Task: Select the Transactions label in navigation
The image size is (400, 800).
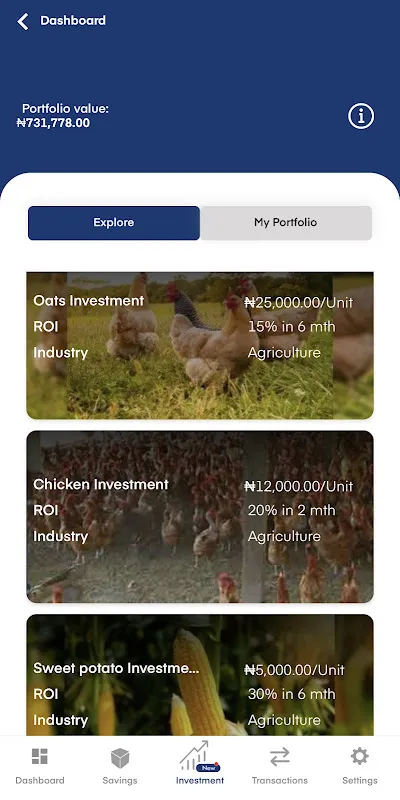Action: 280,781
